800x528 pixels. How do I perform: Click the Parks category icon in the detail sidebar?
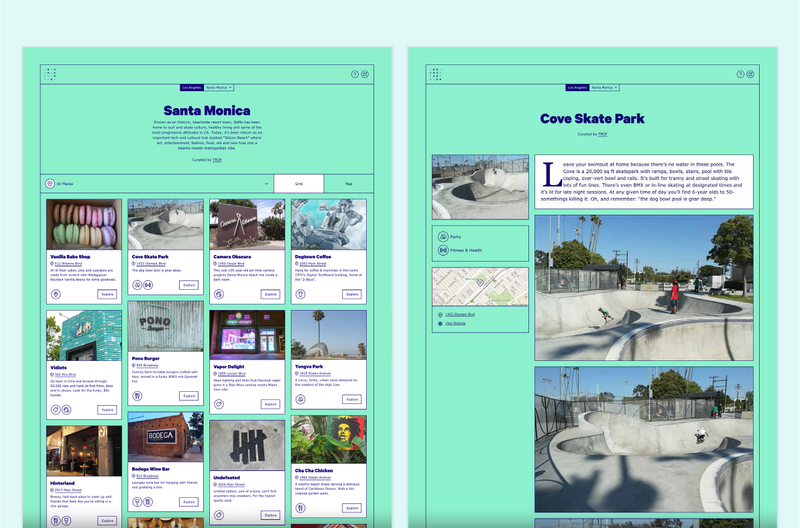[x=443, y=237]
